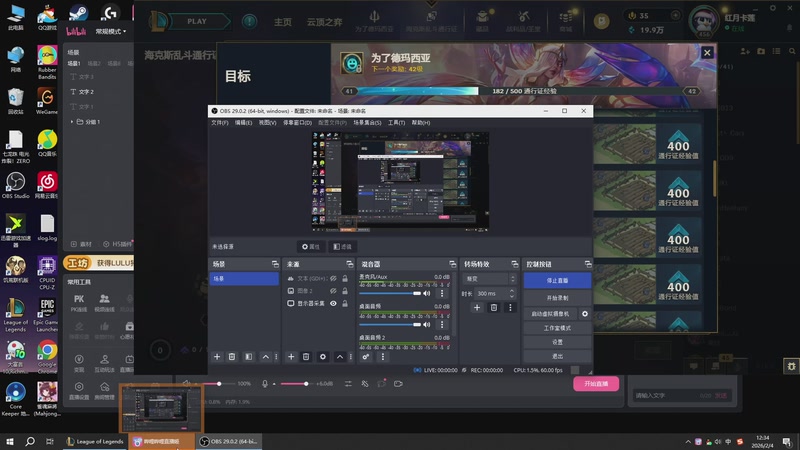
Task: Select the 场景 scene in OBS list
Action: pyautogui.click(x=244, y=279)
